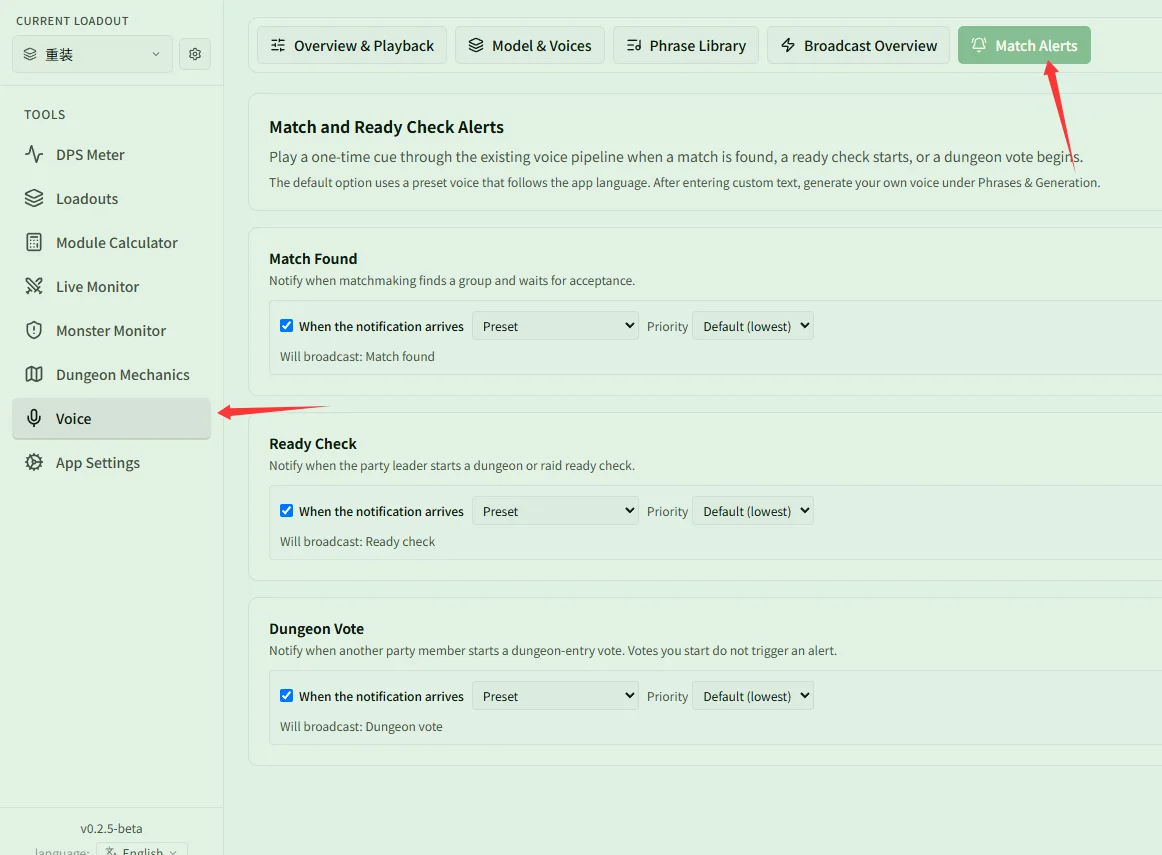Open the Monster Monitor tool

coord(111,330)
